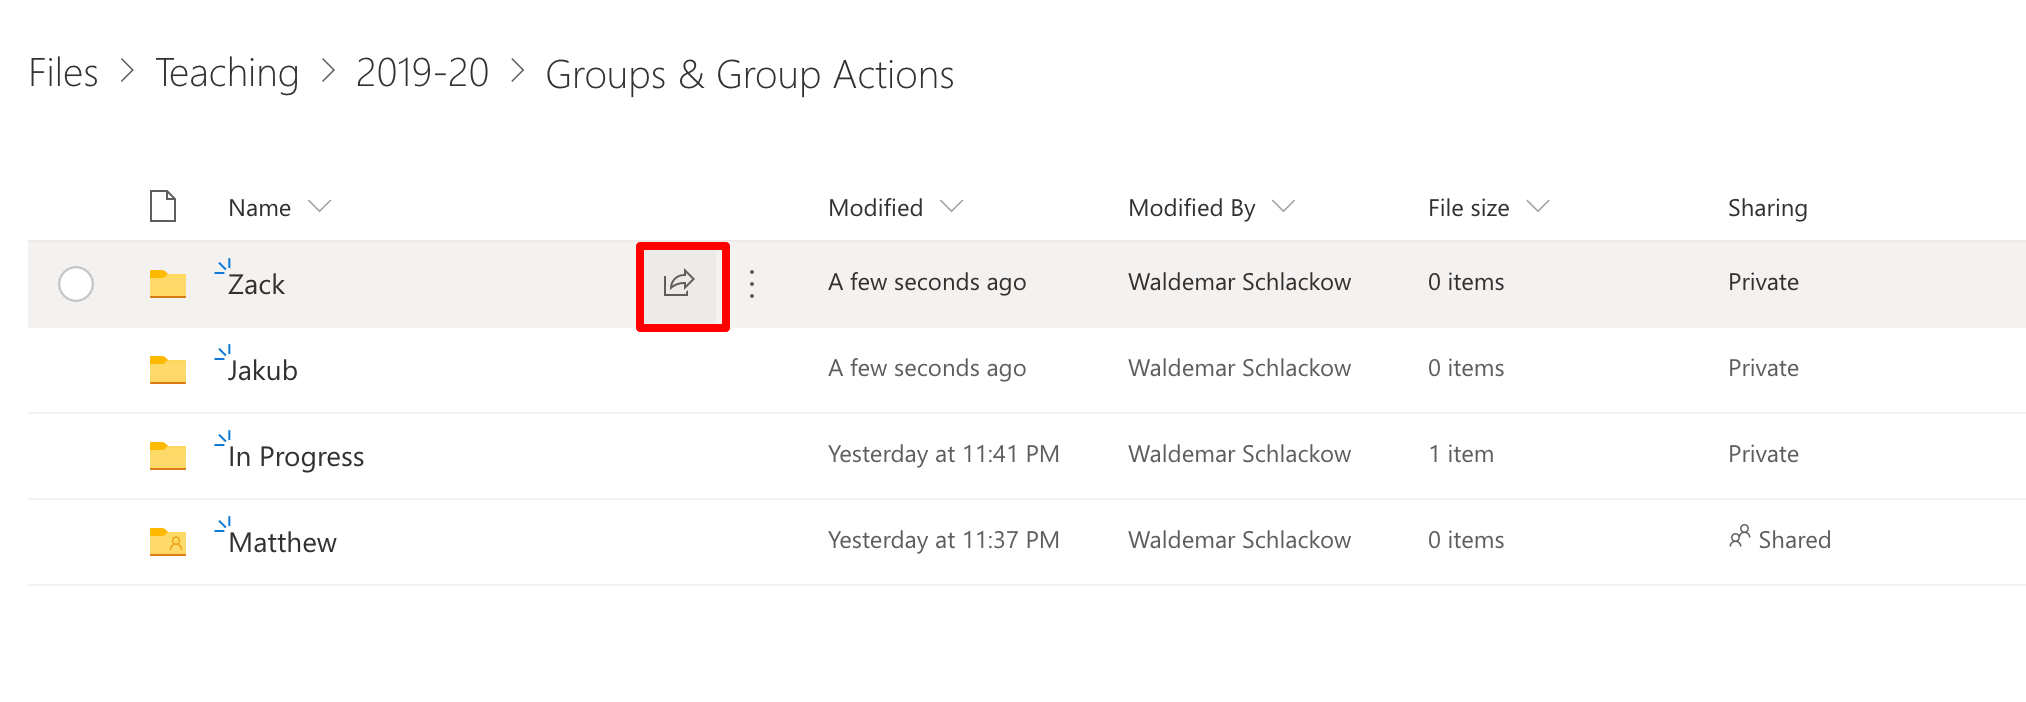
Task: Expand the Modified By column dropdown
Action: point(1284,206)
